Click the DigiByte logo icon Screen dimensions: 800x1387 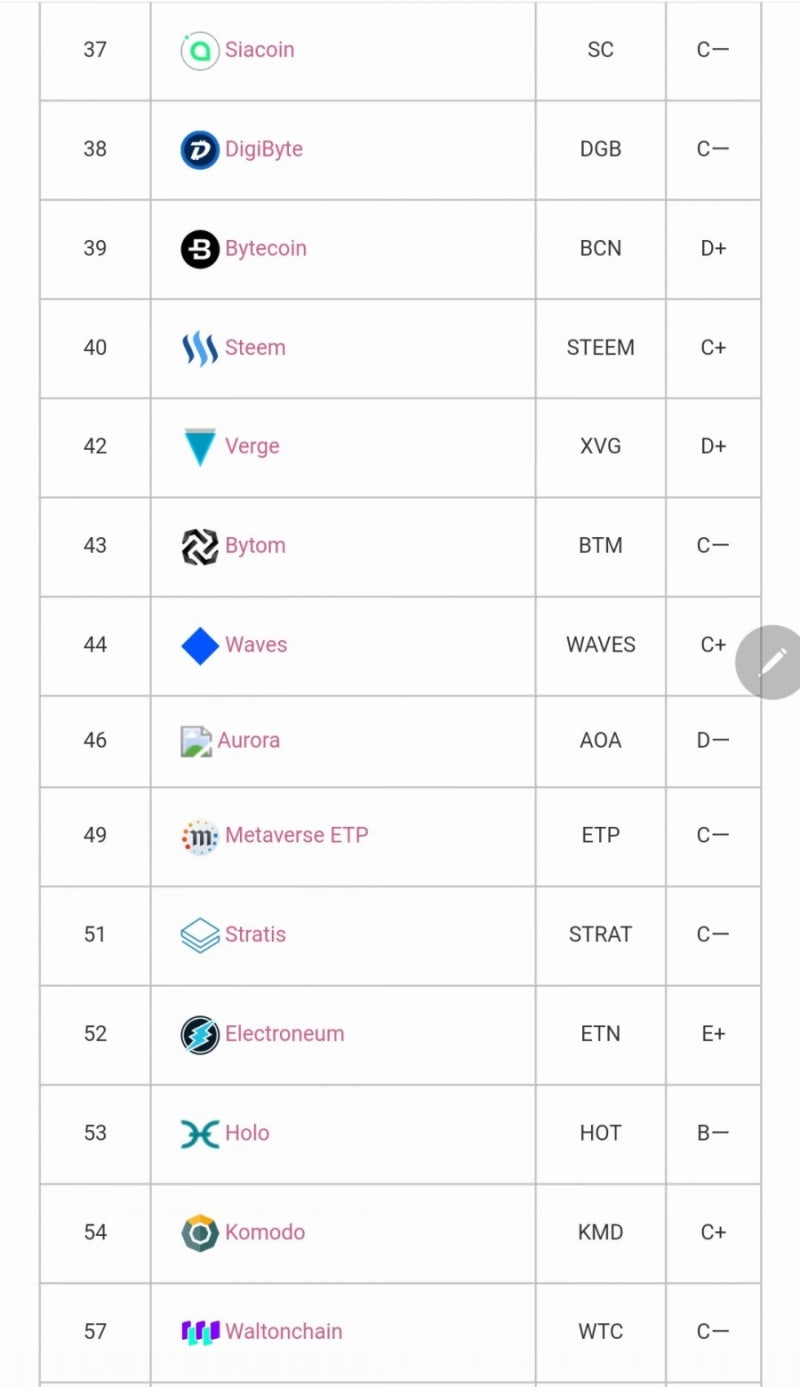pos(199,150)
